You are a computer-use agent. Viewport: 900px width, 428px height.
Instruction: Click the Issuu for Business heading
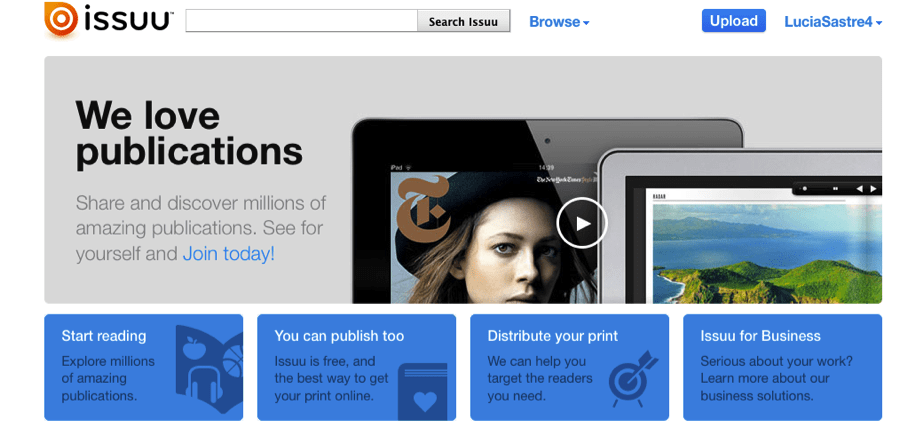761,336
